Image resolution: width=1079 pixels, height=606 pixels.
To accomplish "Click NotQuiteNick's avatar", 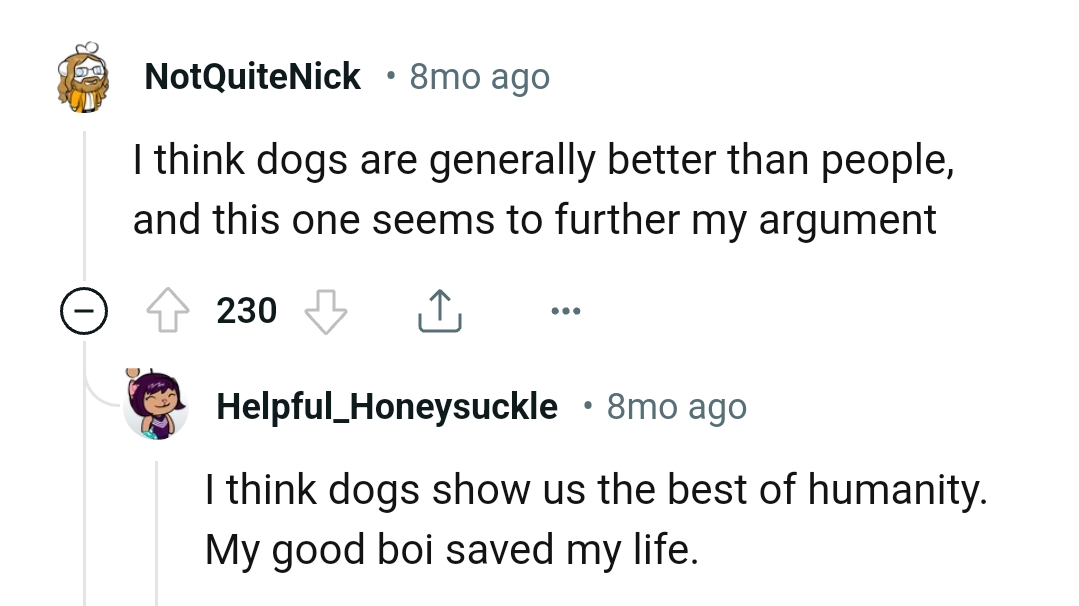I will click(x=85, y=77).
